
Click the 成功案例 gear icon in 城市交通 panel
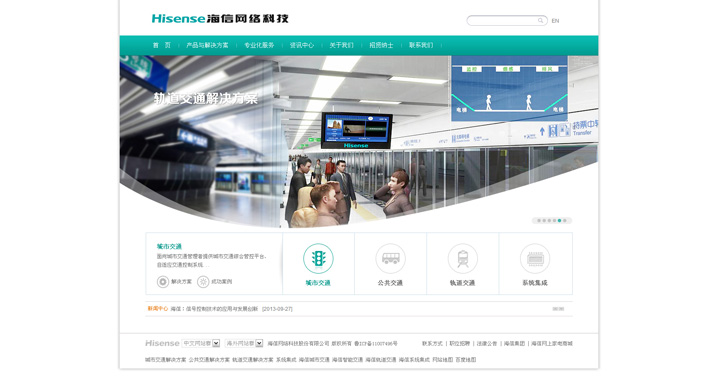coord(203,282)
